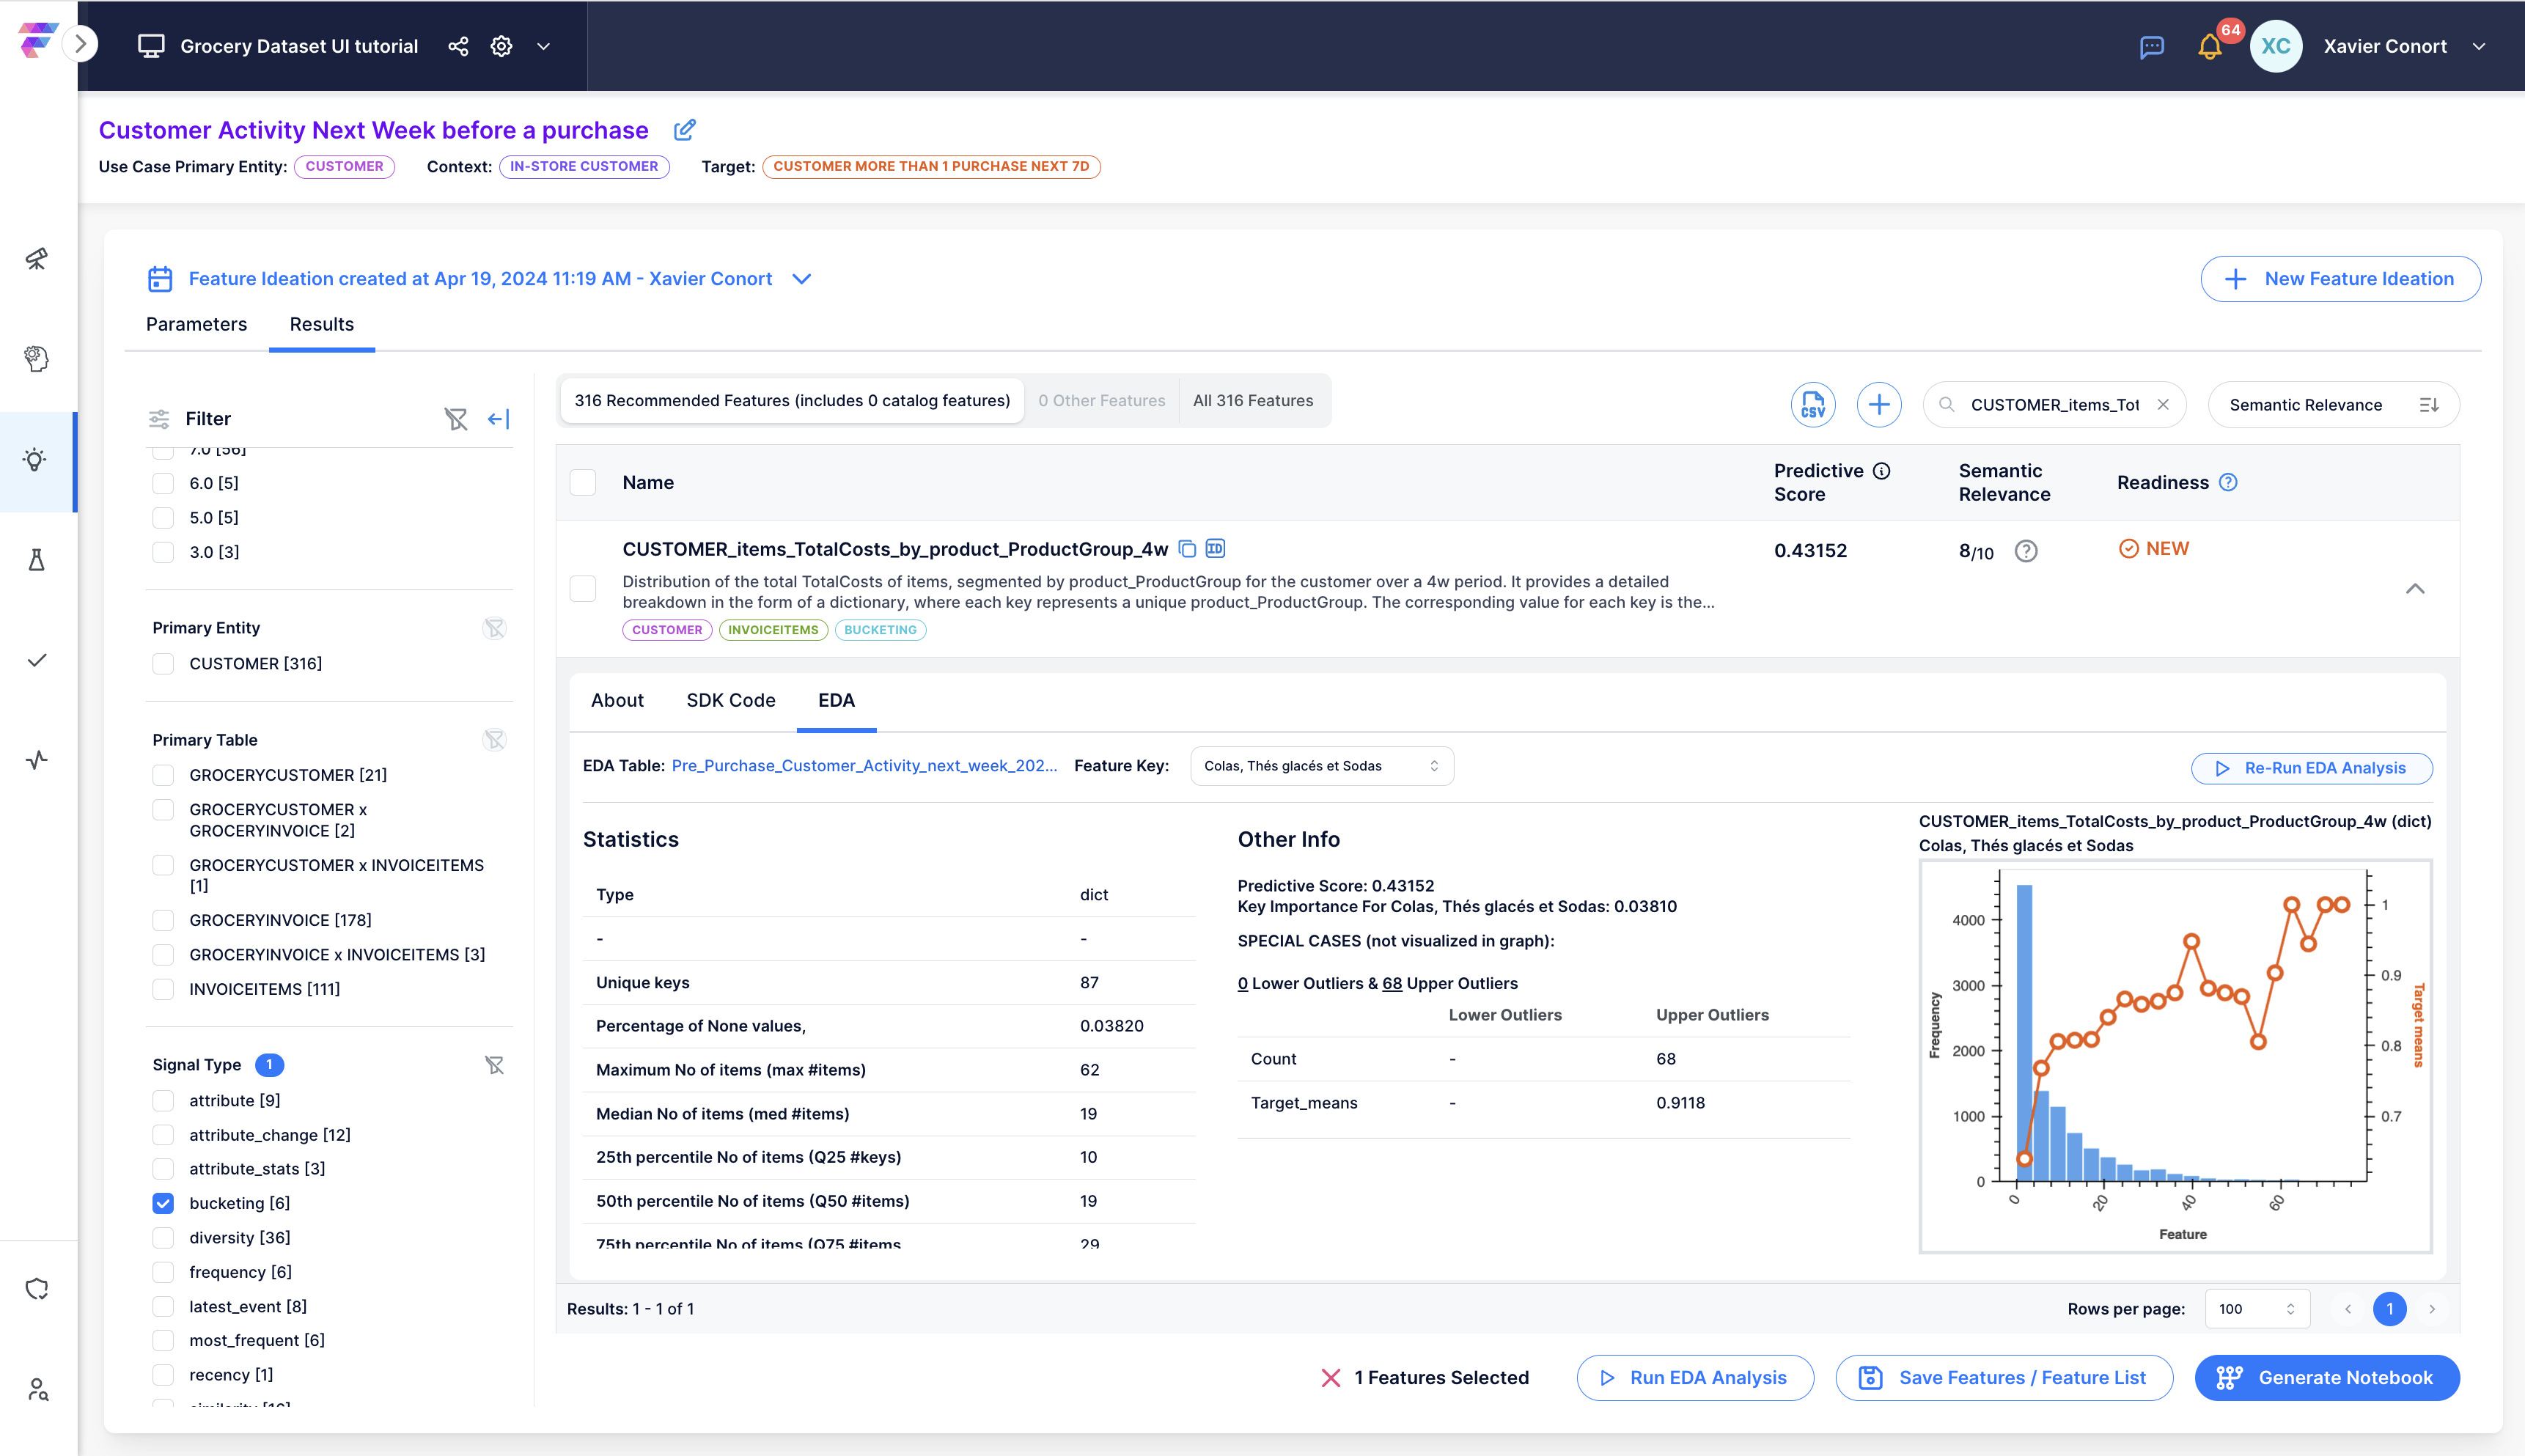The image size is (2525, 1456).
Task: Click the share icon beside tutorial title
Action: coord(458,46)
